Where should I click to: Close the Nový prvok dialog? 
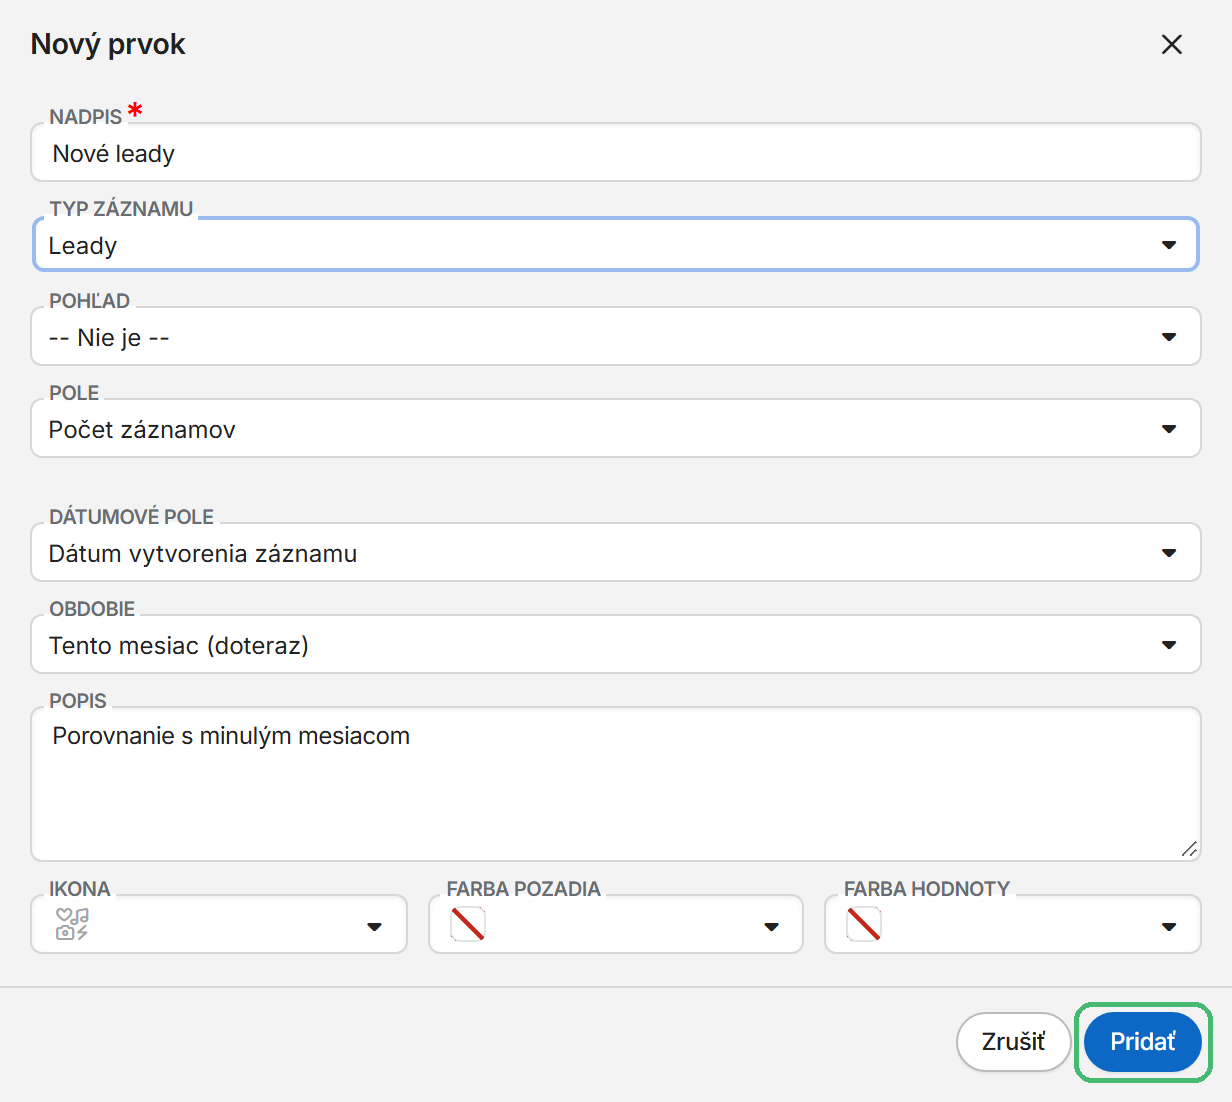point(1171,44)
